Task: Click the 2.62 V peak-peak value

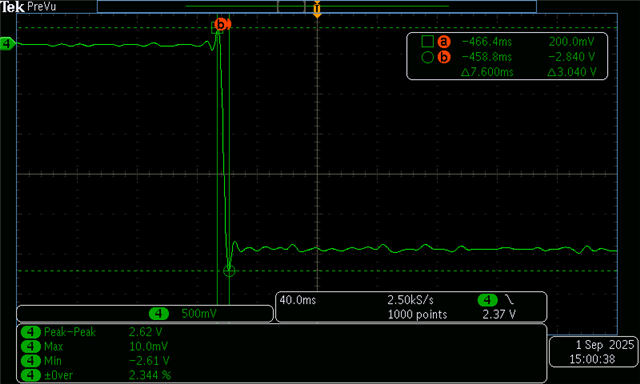Action: tap(145, 332)
